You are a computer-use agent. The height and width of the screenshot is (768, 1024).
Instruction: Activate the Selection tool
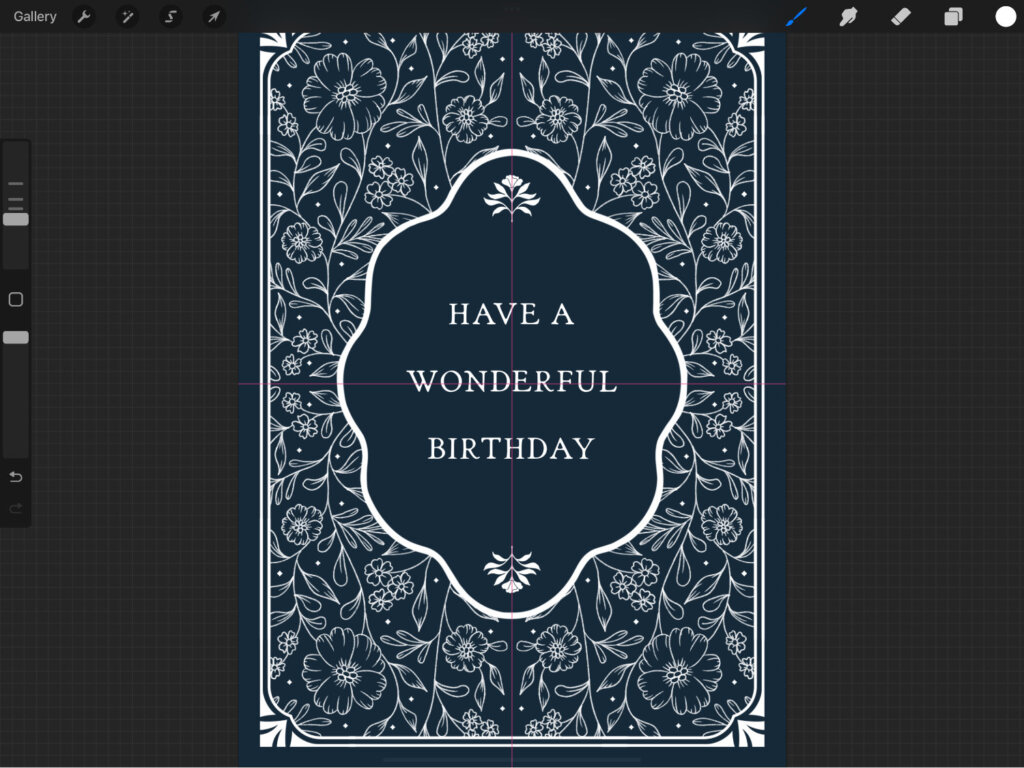point(170,17)
